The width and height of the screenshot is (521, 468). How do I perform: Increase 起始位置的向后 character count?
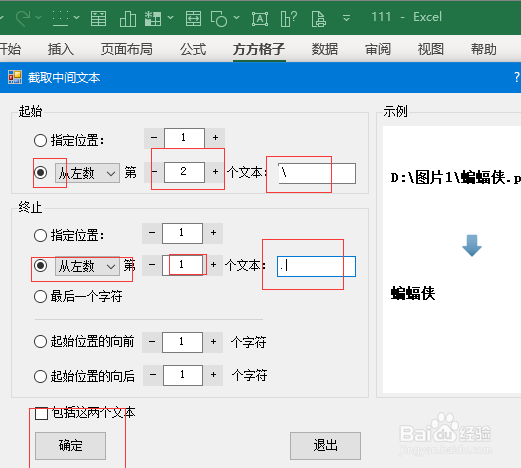[x=213, y=375]
